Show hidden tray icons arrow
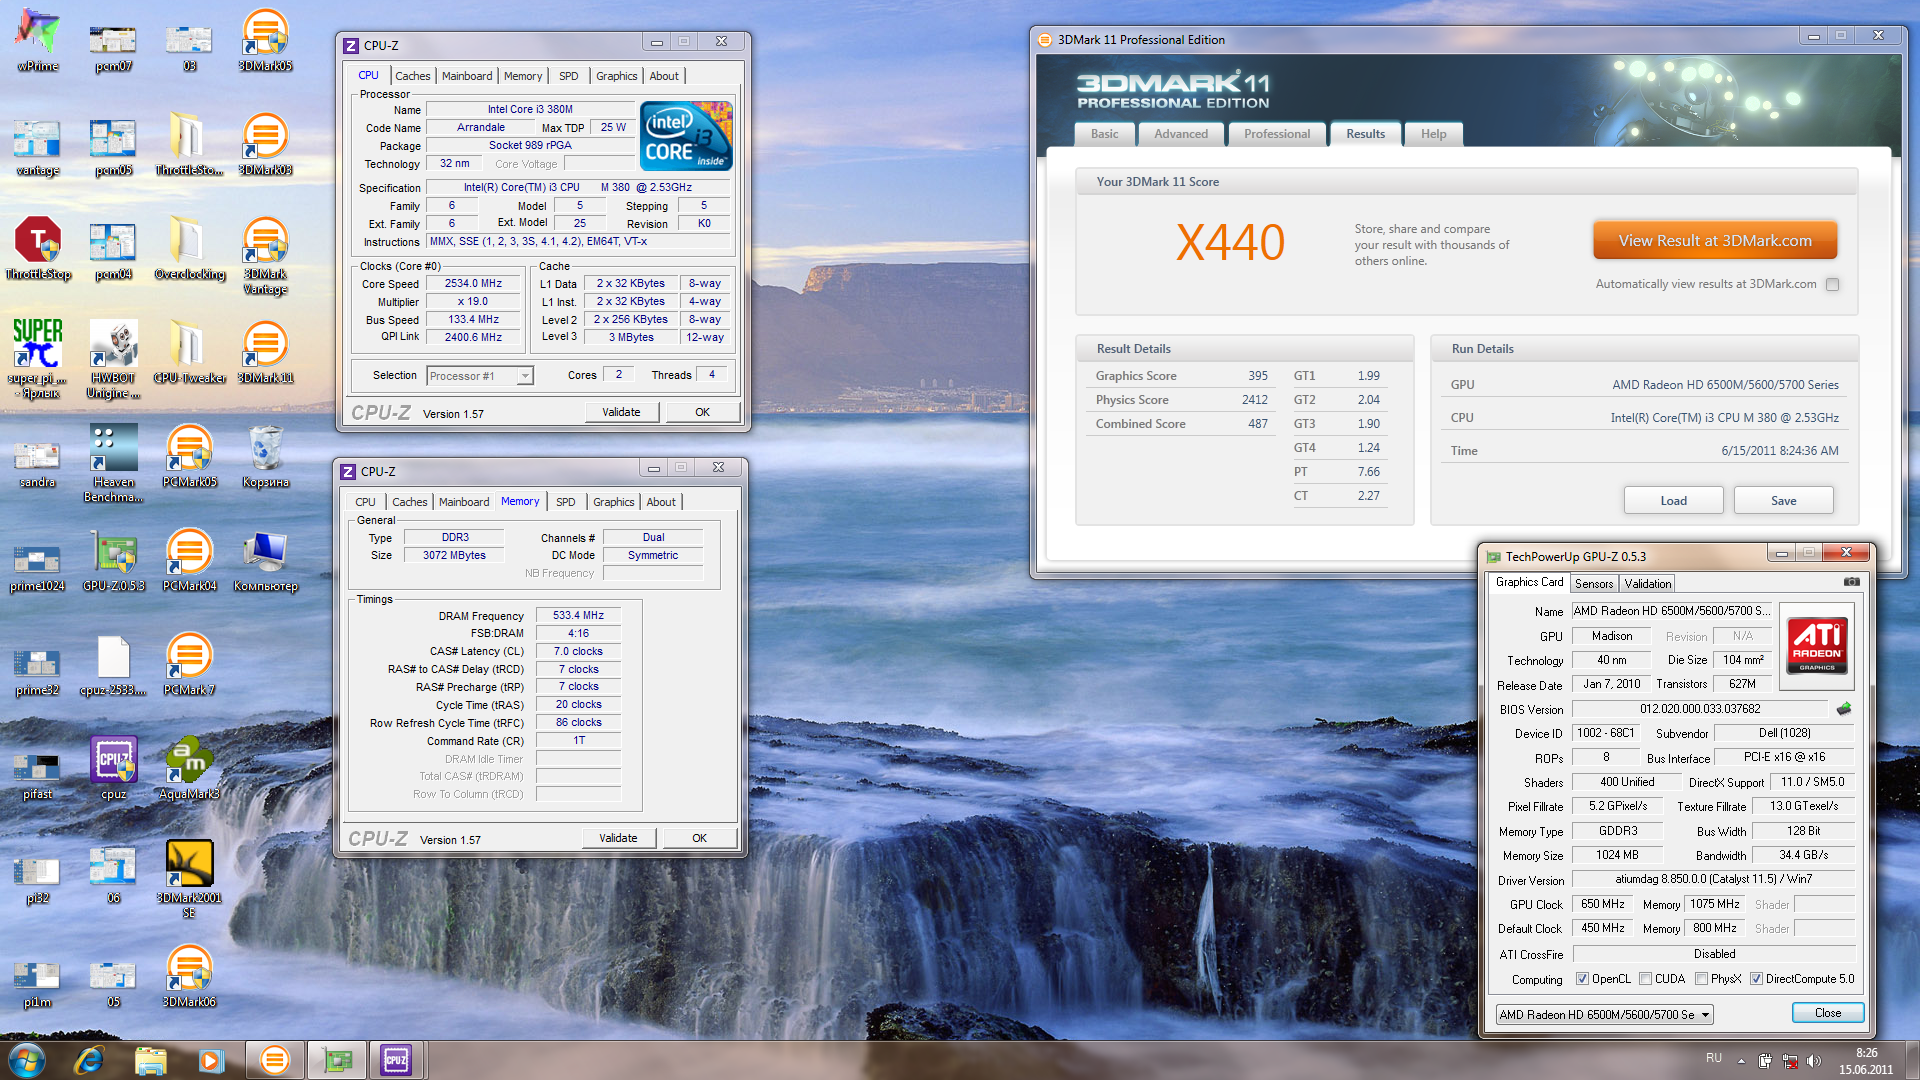This screenshot has width=1920, height=1080. 1741,1061
